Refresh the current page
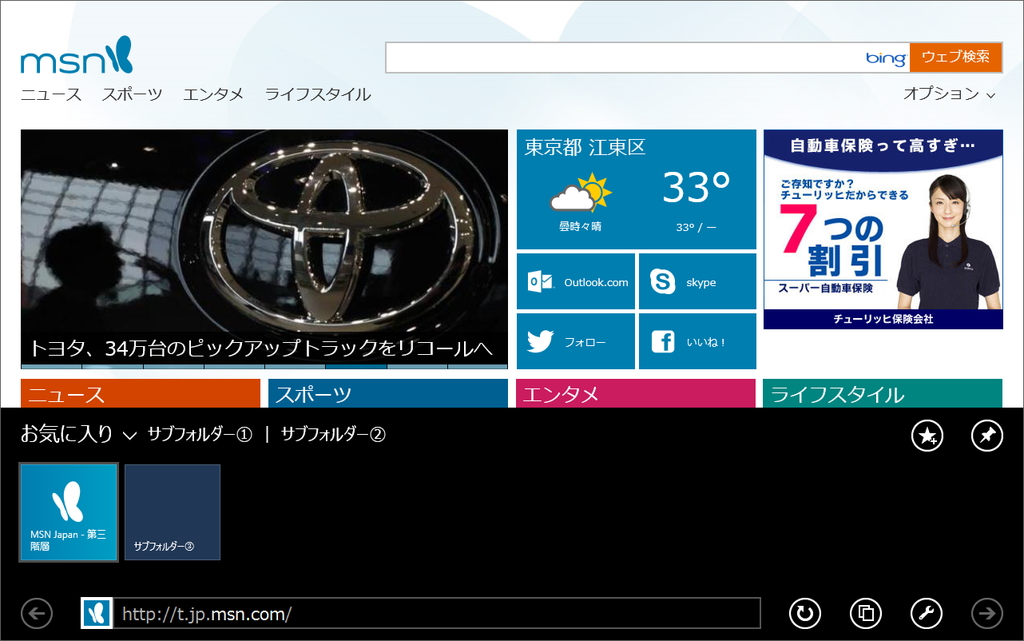Viewport: 1024px width, 641px height. point(805,613)
